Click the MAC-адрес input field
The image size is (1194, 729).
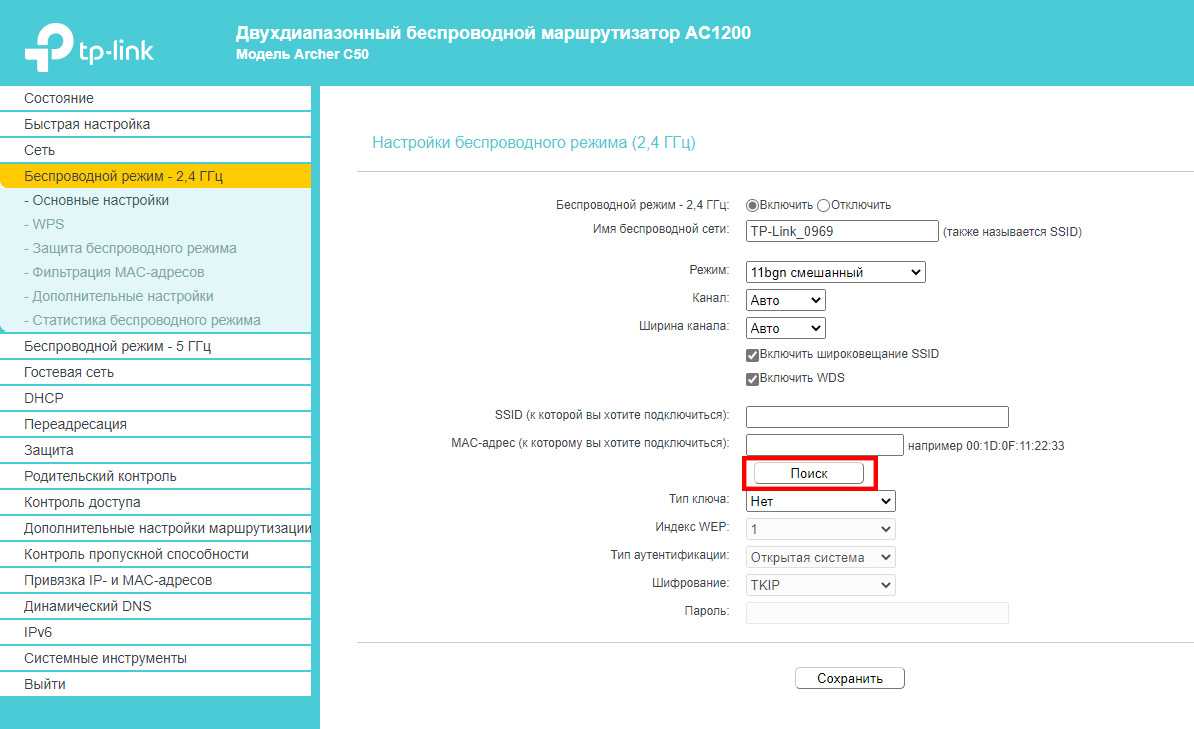[824, 445]
